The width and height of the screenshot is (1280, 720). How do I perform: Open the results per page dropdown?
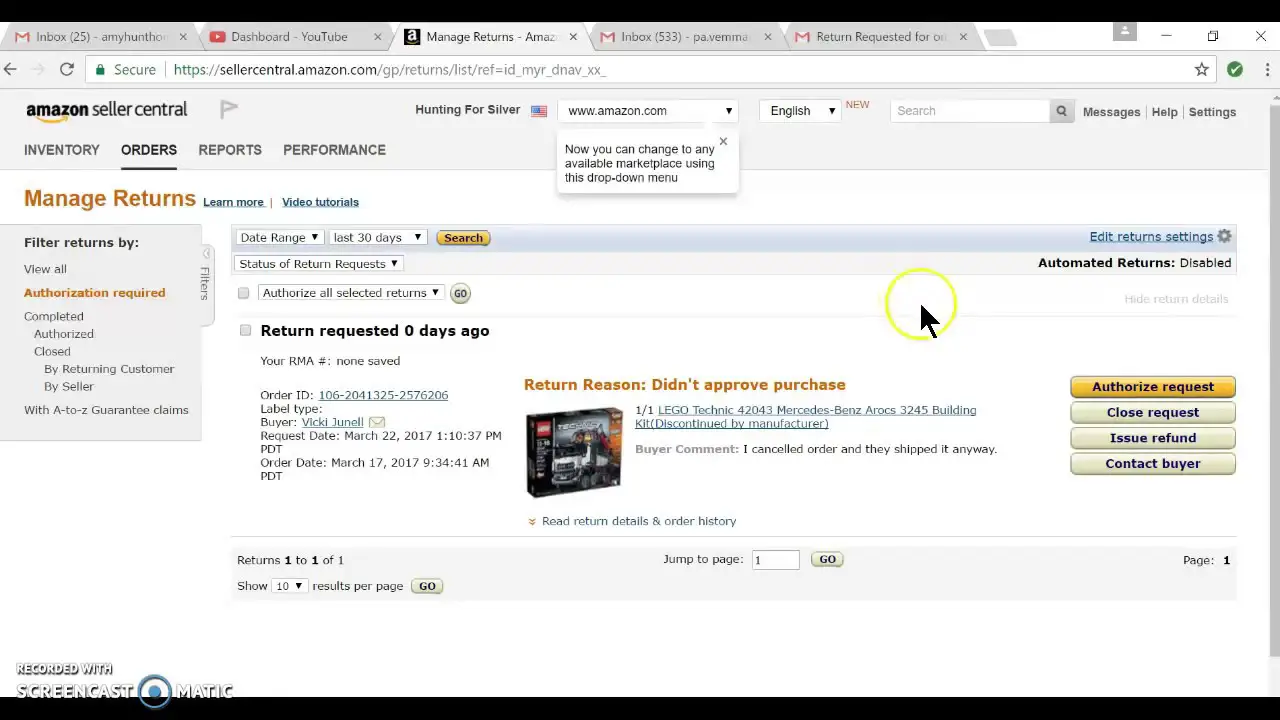click(289, 586)
